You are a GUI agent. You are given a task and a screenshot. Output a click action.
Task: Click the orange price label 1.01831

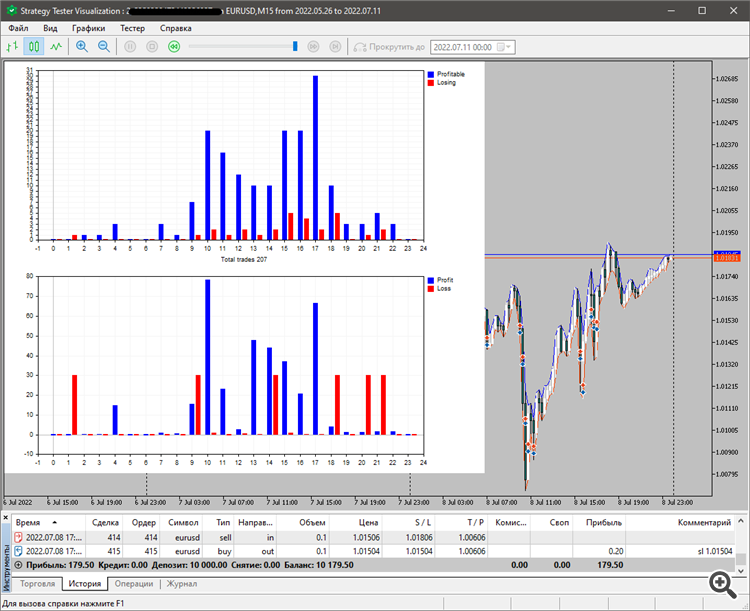pyautogui.click(x=726, y=258)
